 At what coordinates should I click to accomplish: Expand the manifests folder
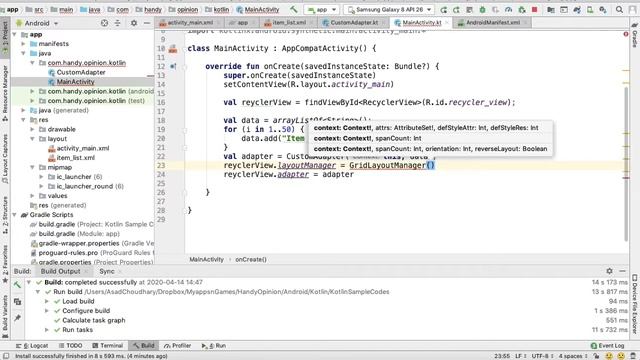coord(24,44)
